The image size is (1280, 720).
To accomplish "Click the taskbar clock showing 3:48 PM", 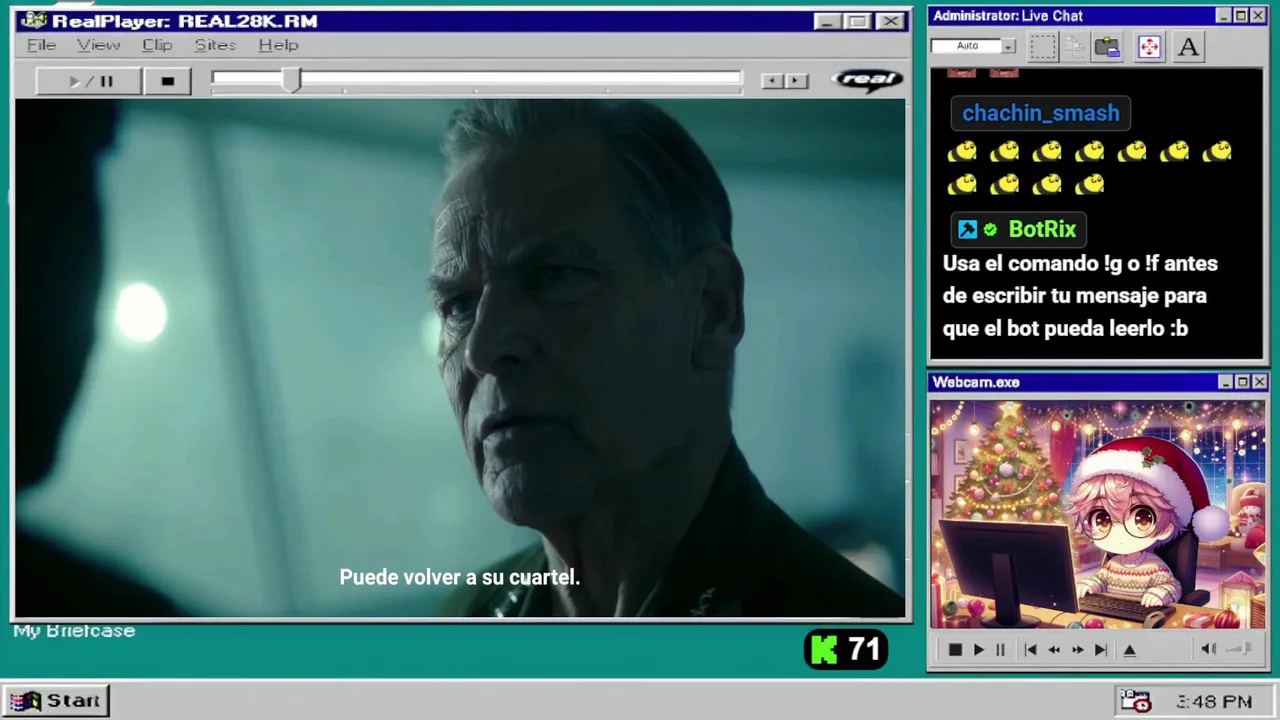I will tap(1214, 702).
